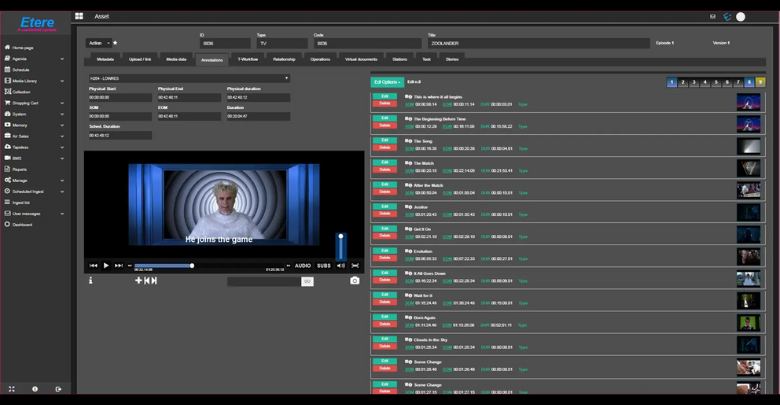Image resolution: width=780 pixels, height=405 pixels.
Task: Play the video preview
Action: (x=106, y=266)
